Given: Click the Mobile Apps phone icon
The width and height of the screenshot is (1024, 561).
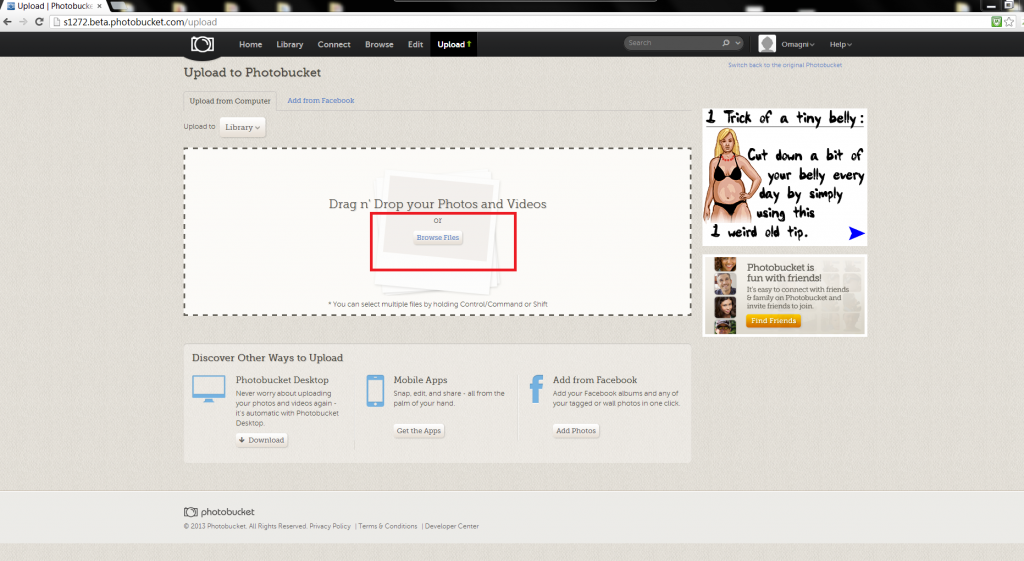Looking at the screenshot, I should (x=376, y=391).
